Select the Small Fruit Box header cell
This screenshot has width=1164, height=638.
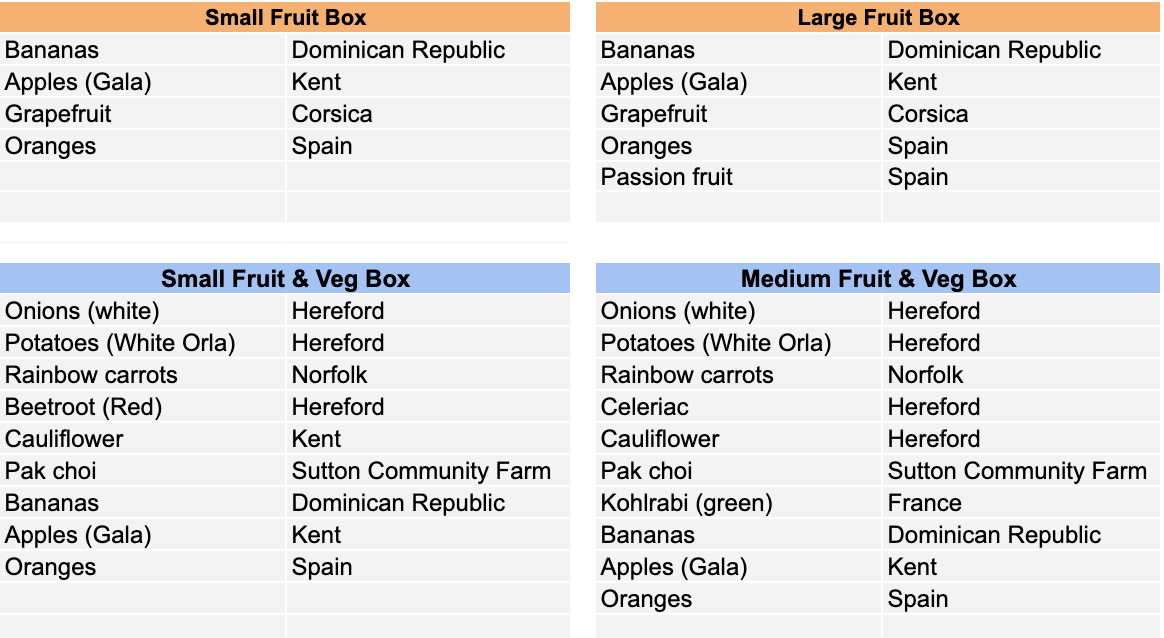285,17
